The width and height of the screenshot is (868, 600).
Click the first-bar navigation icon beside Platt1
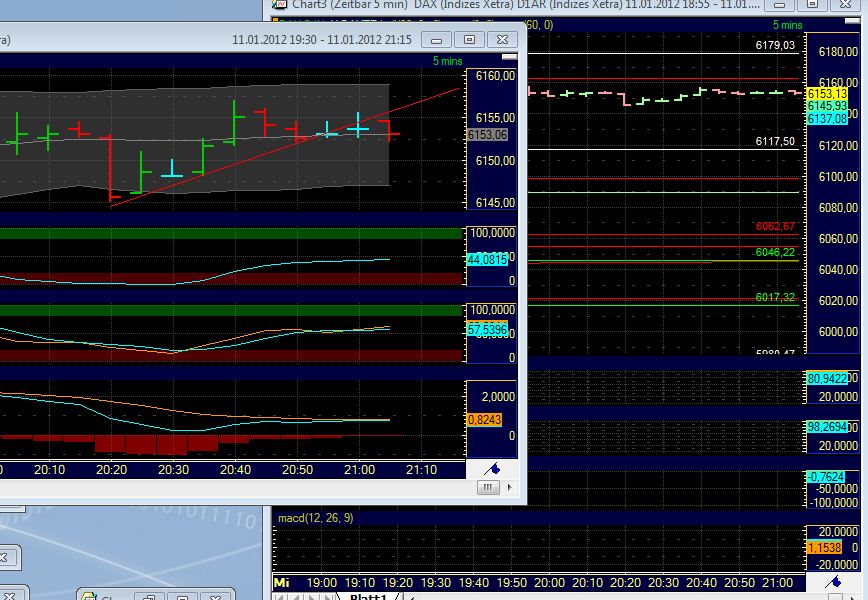277,594
